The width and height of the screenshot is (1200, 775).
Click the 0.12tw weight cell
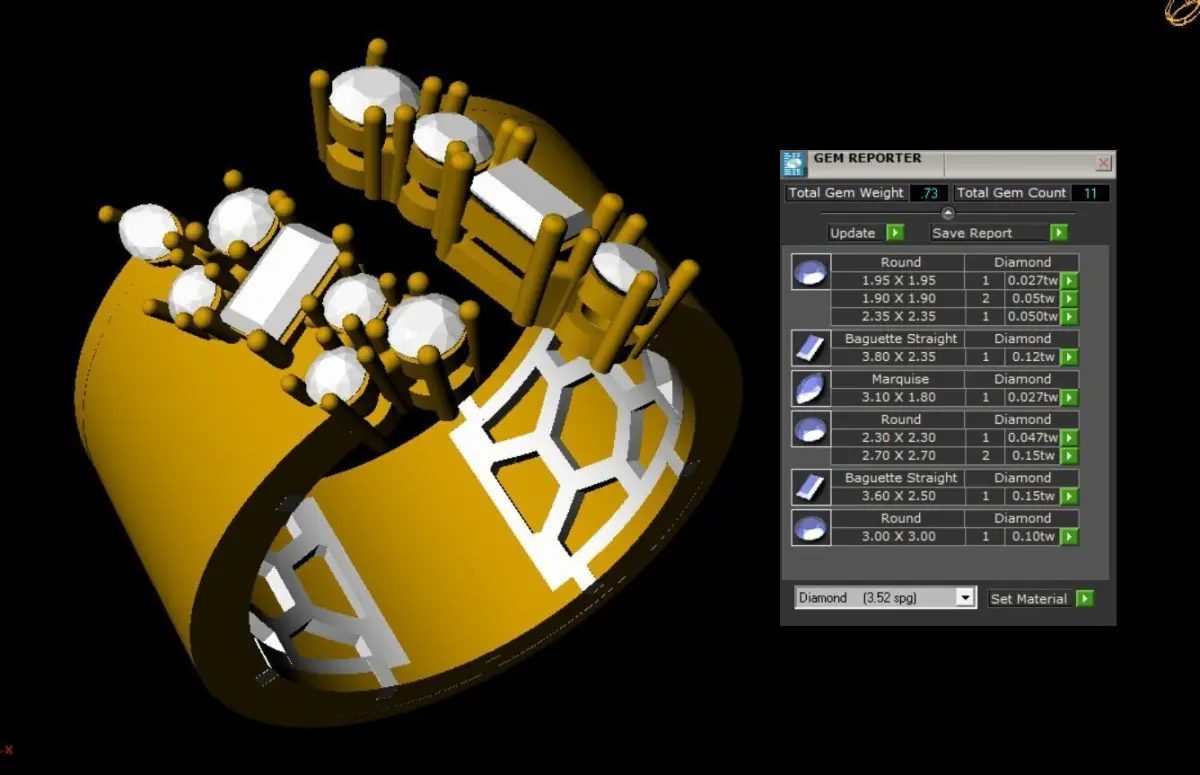coord(1032,357)
